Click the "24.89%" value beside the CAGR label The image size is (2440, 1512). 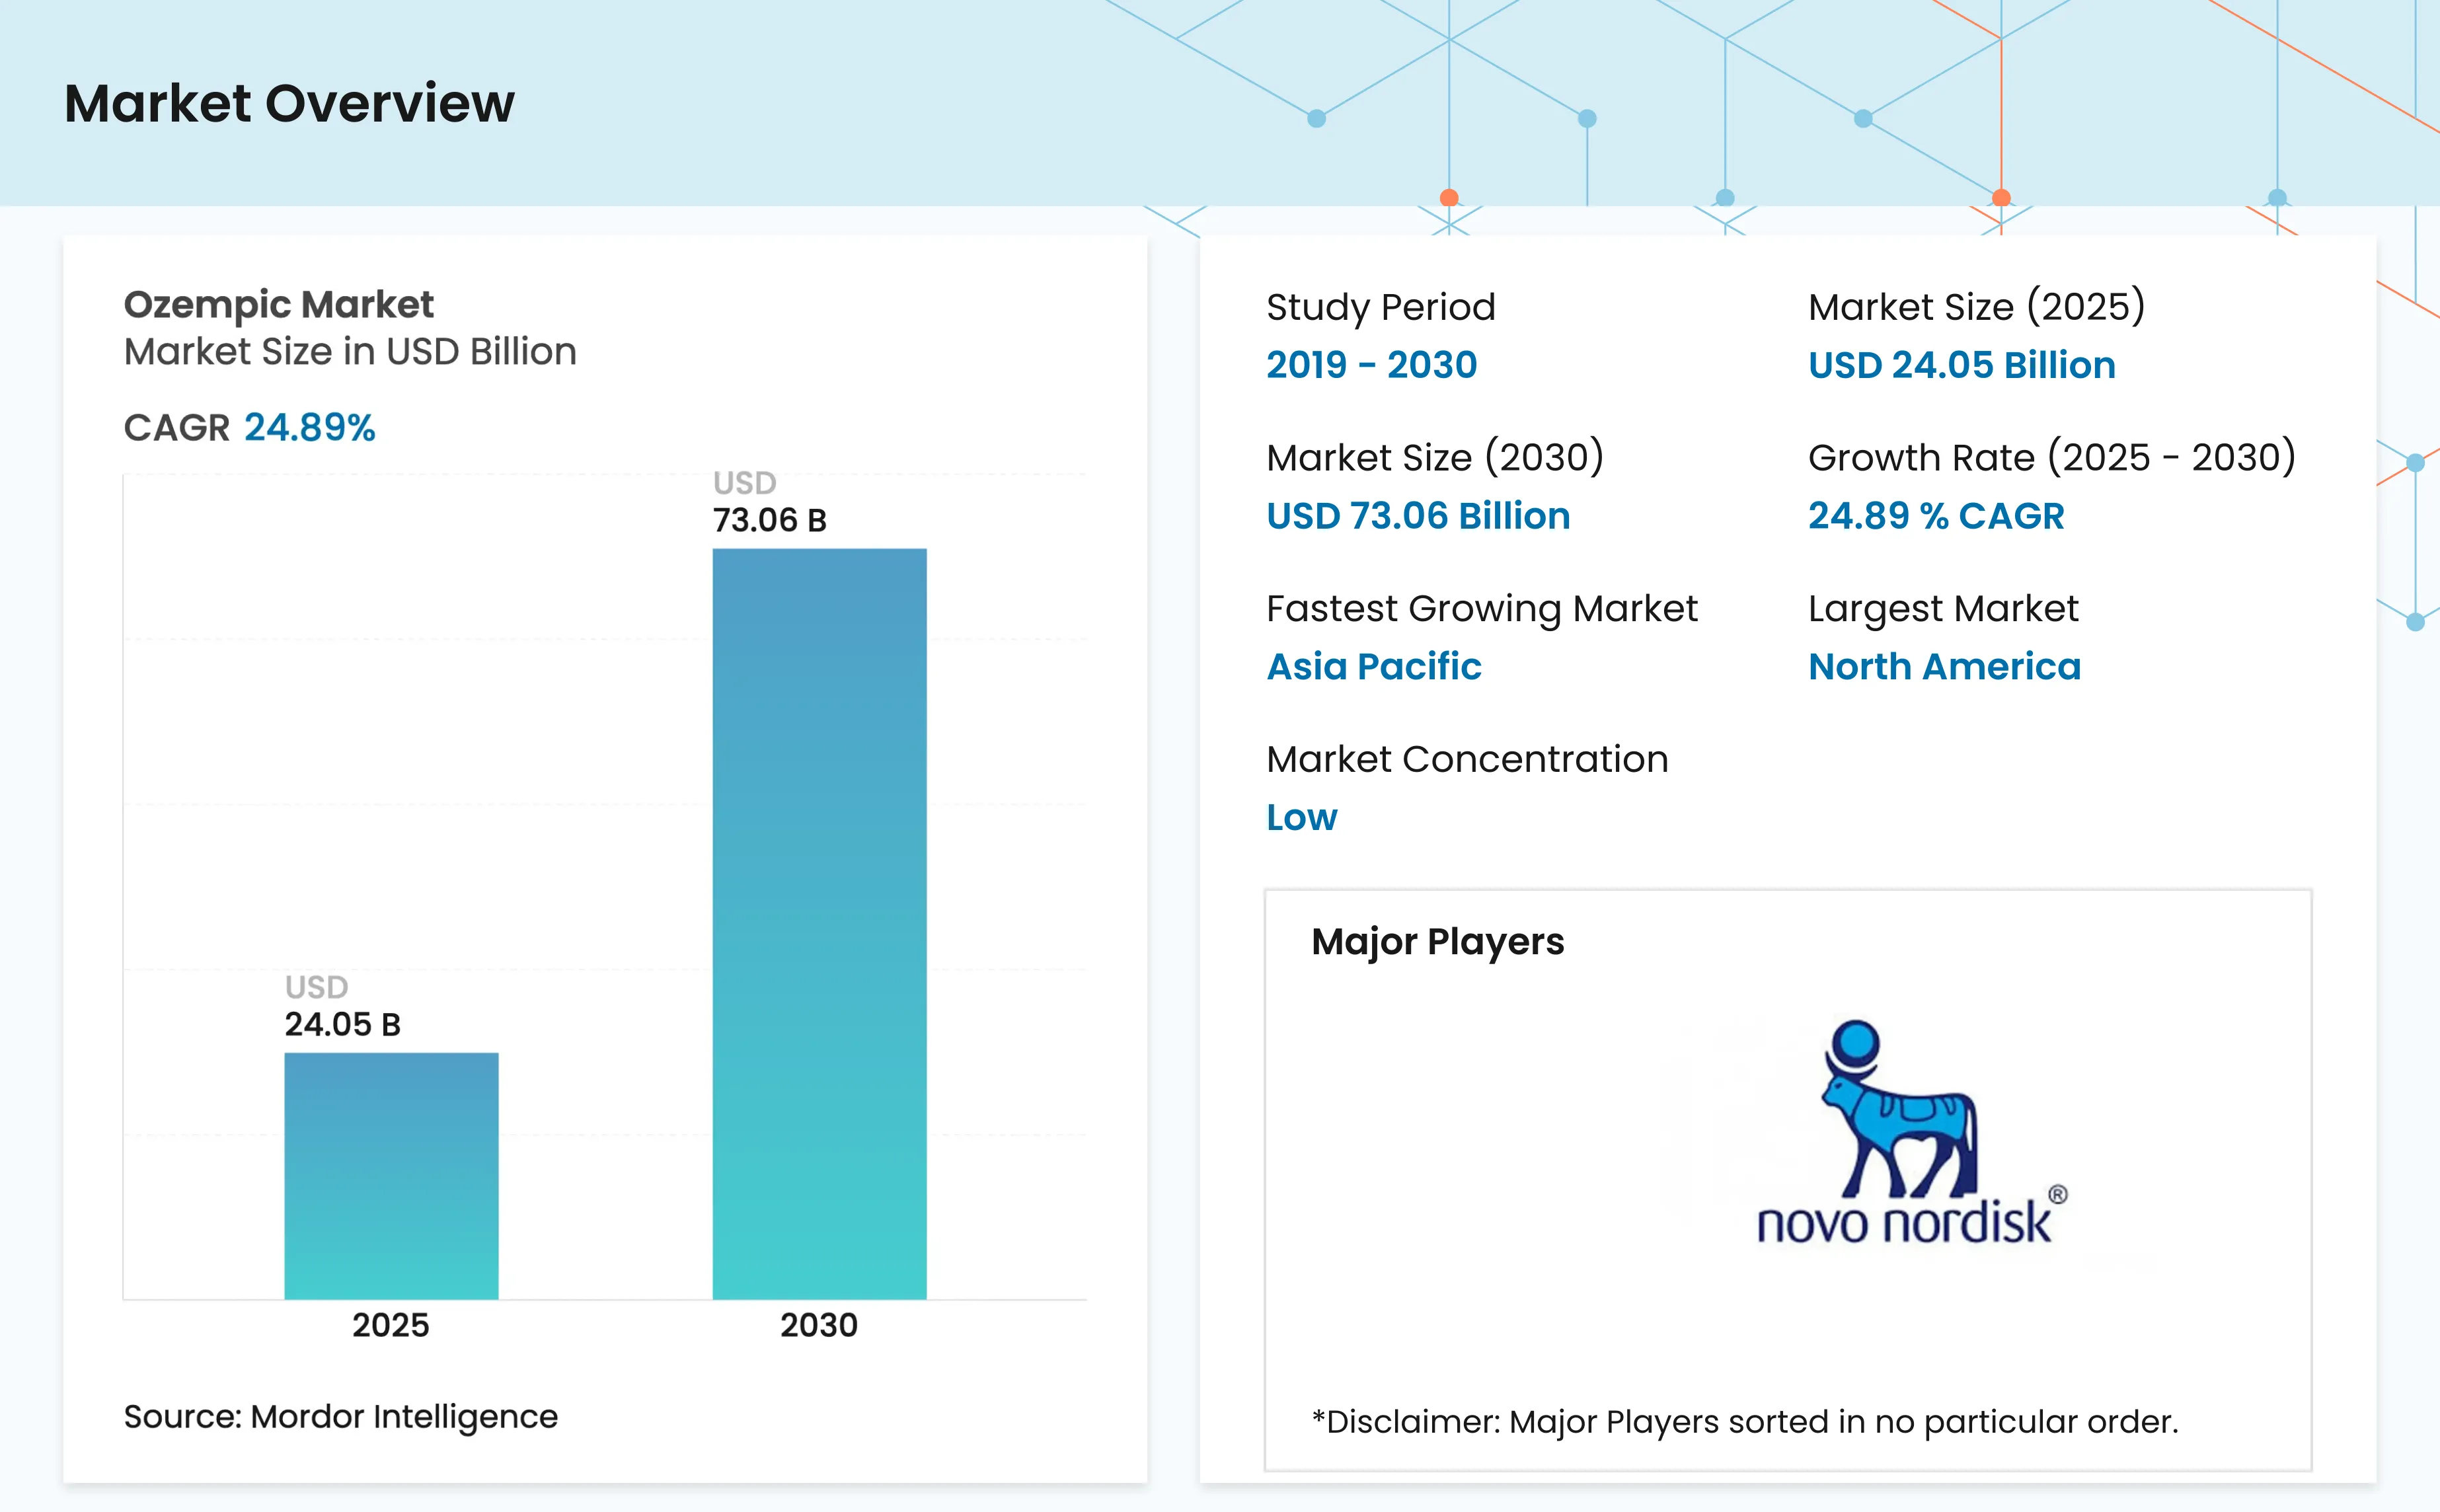pyautogui.click(x=310, y=428)
